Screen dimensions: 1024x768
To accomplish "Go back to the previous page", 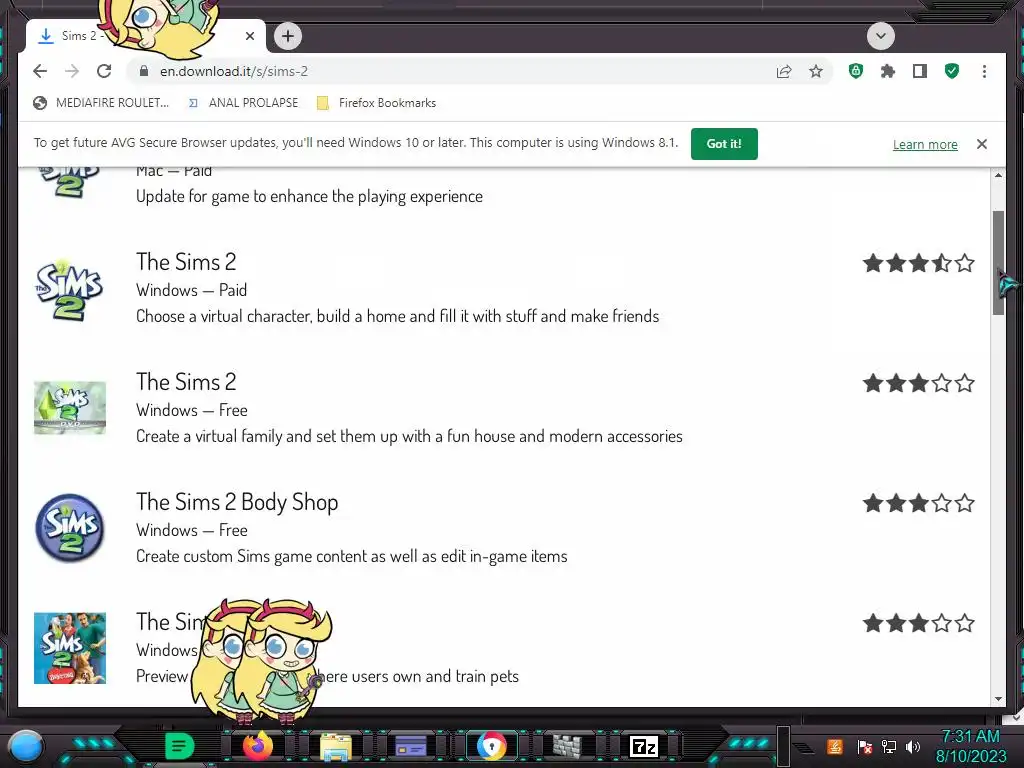I will (40, 71).
